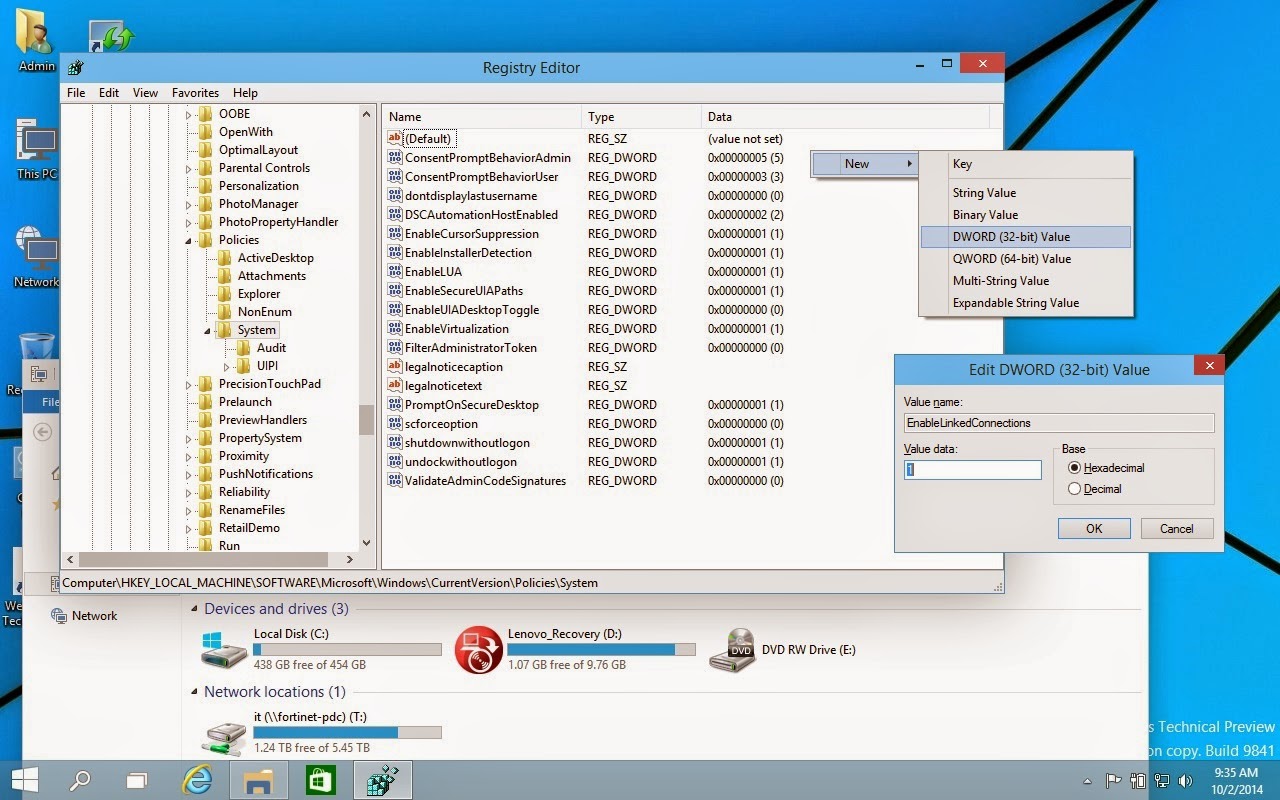Sort by the Type column header
This screenshot has height=800, width=1280.
[x=641, y=117]
